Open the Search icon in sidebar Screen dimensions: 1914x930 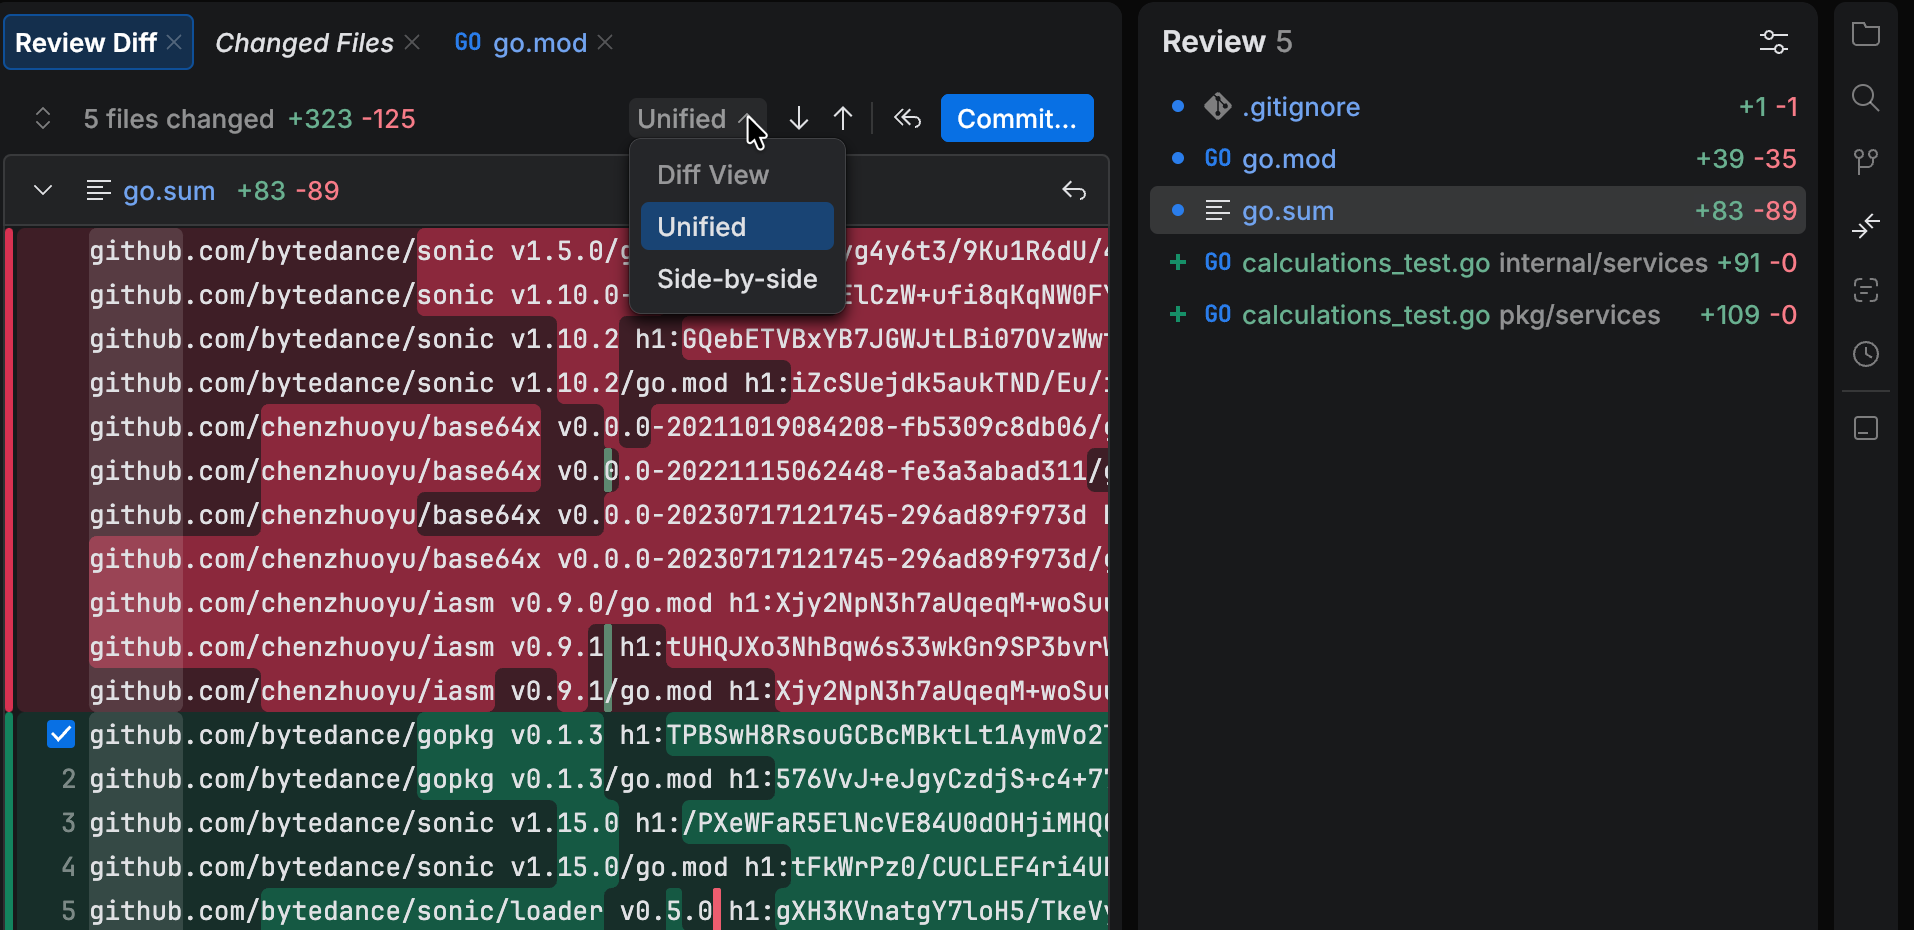coord(1866,98)
